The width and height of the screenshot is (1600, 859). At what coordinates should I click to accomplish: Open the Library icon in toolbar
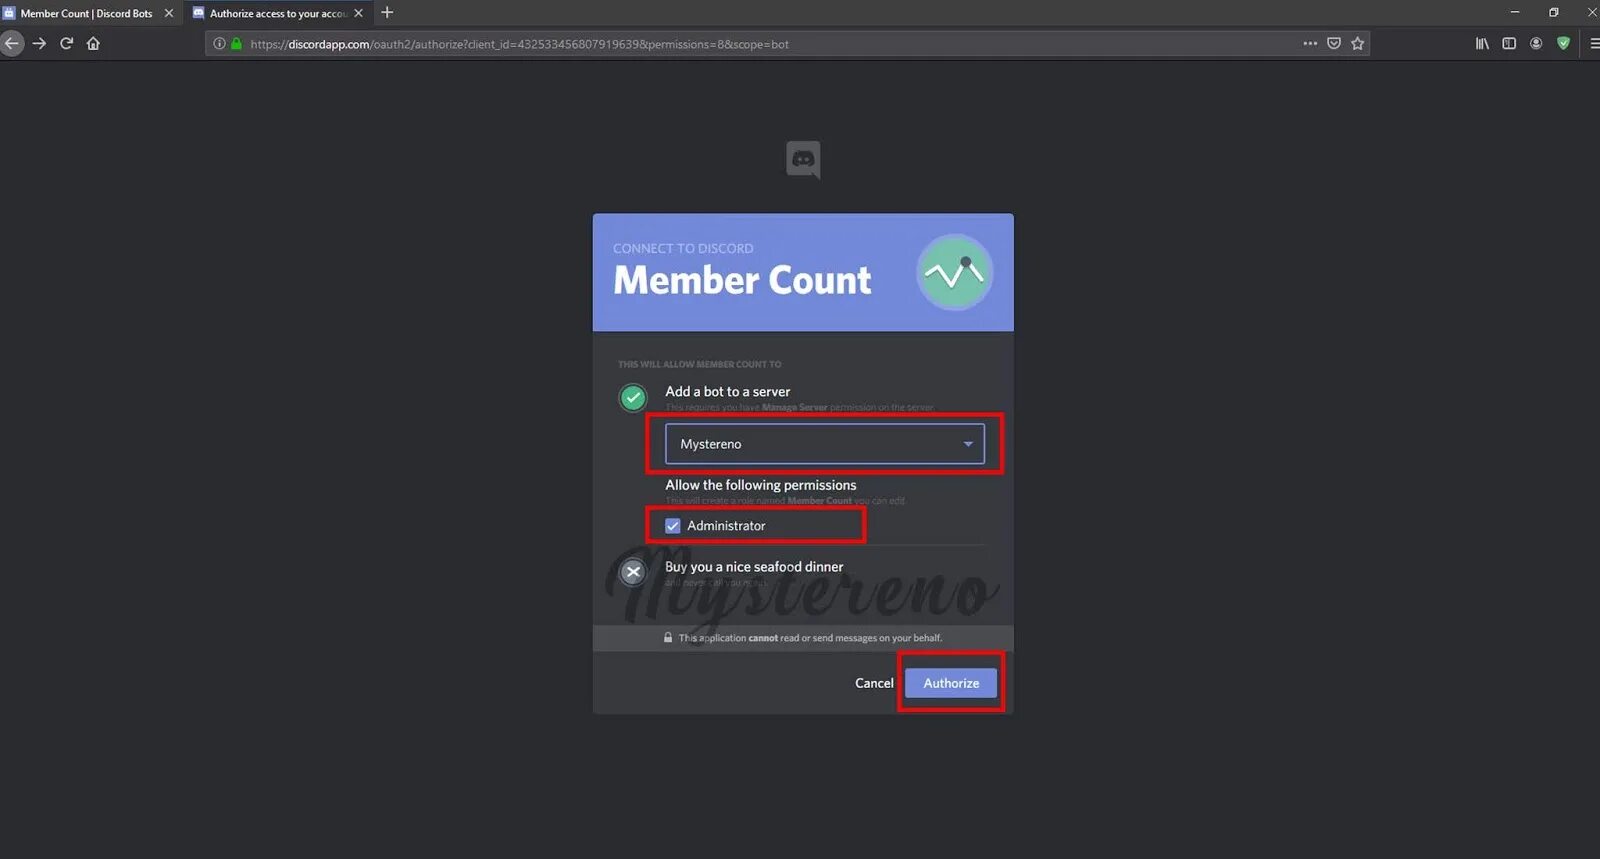click(1482, 43)
